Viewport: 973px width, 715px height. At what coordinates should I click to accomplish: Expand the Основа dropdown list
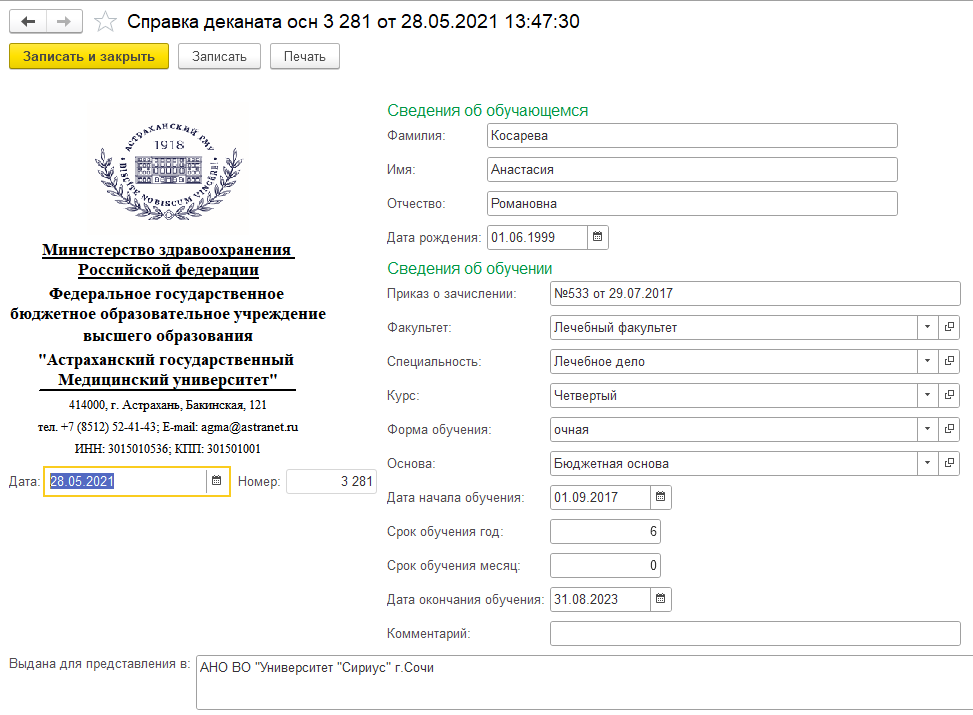928,463
